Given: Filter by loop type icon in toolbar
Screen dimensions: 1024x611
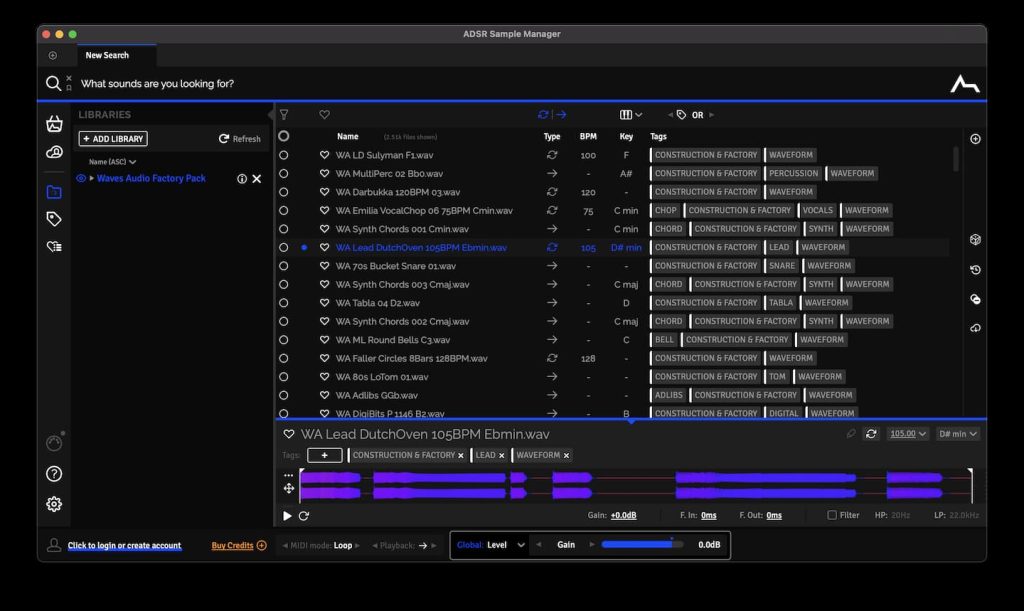Looking at the screenshot, I should (543, 115).
